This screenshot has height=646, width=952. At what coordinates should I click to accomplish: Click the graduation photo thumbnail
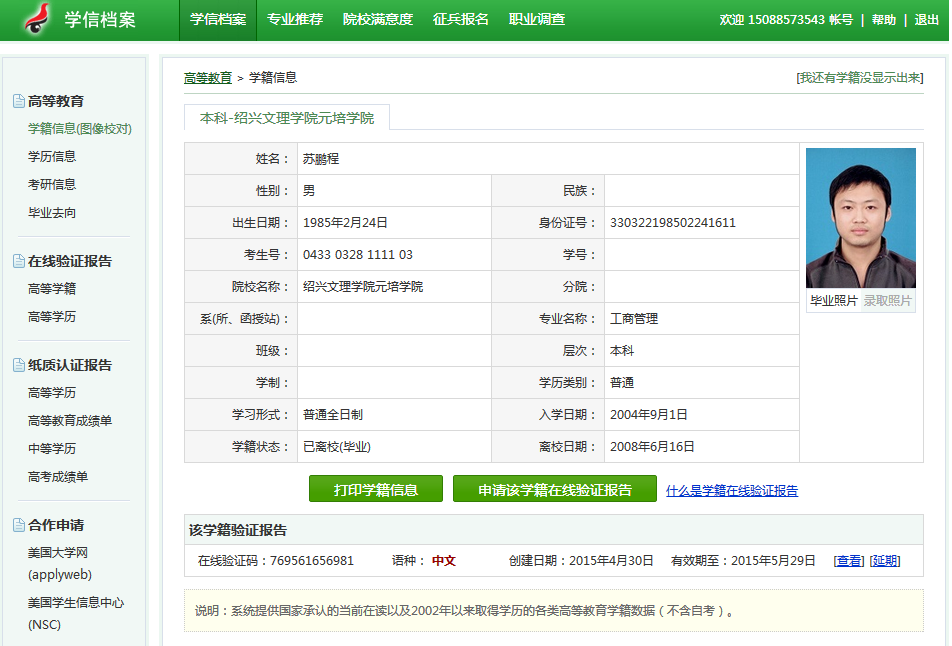pyautogui.click(x=860, y=218)
